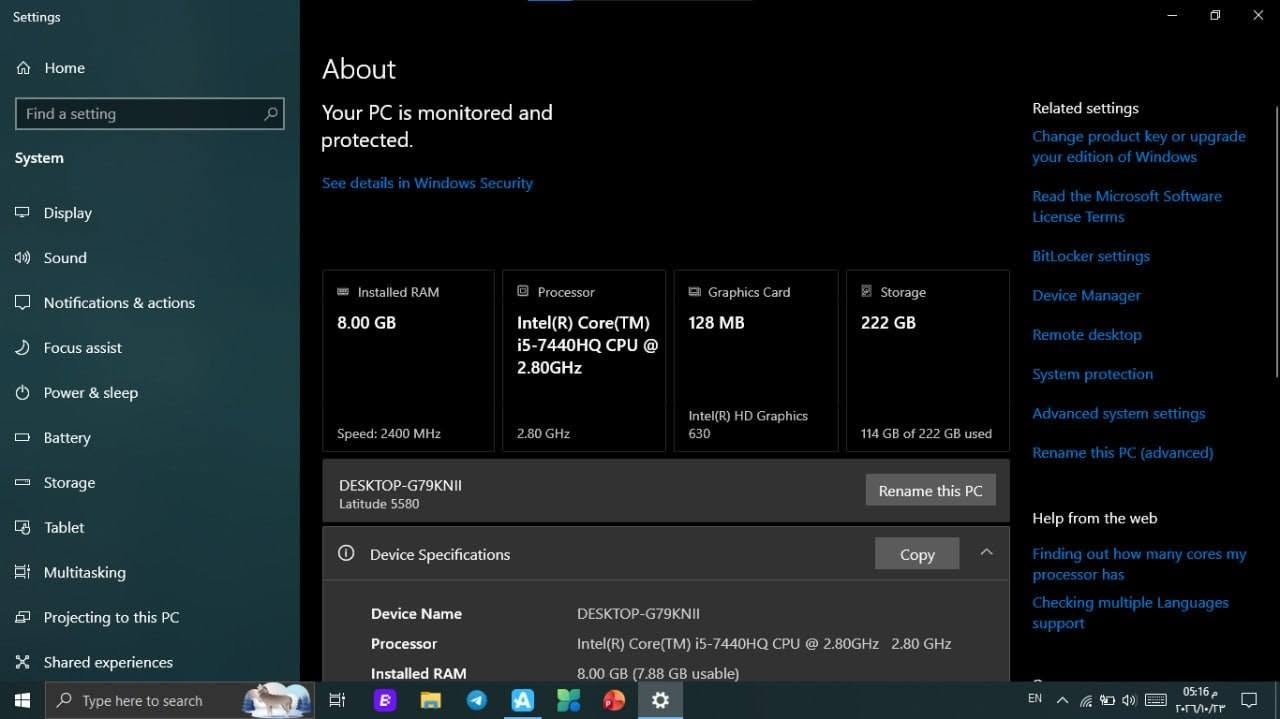Open Task View from taskbar
This screenshot has width=1280, height=719.
337,700
